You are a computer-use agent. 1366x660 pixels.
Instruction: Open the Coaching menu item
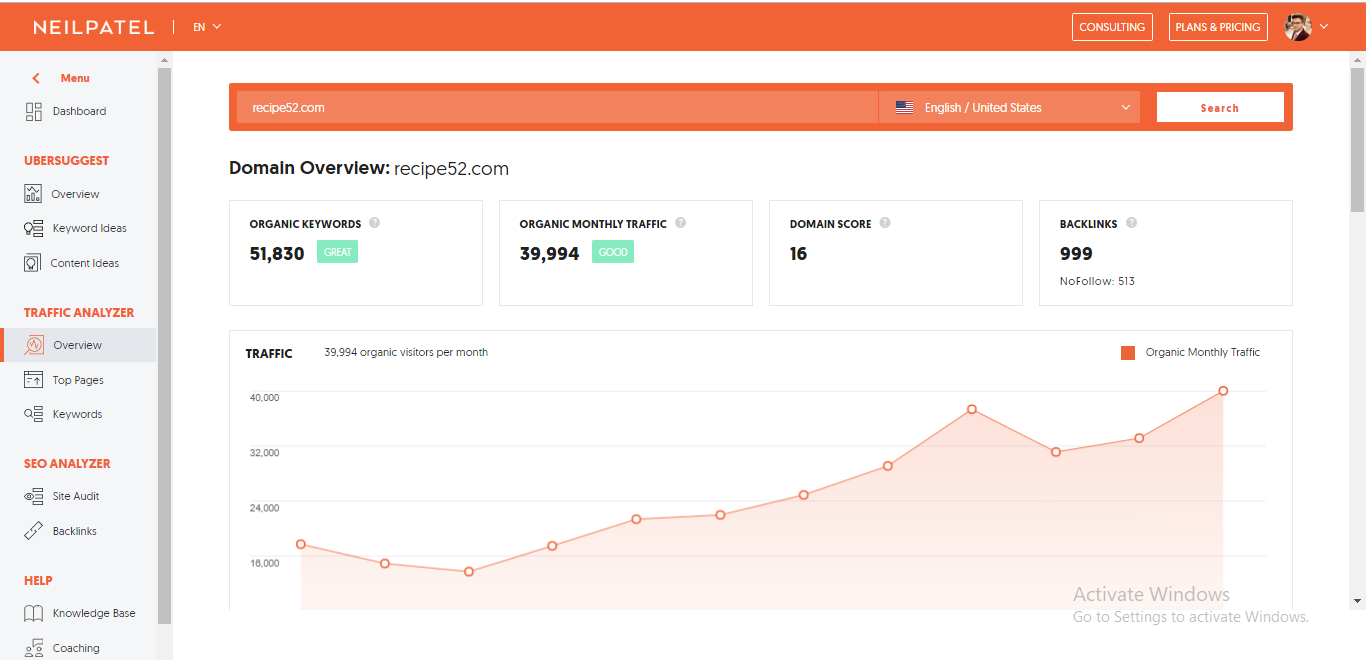pyautogui.click(x=76, y=648)
